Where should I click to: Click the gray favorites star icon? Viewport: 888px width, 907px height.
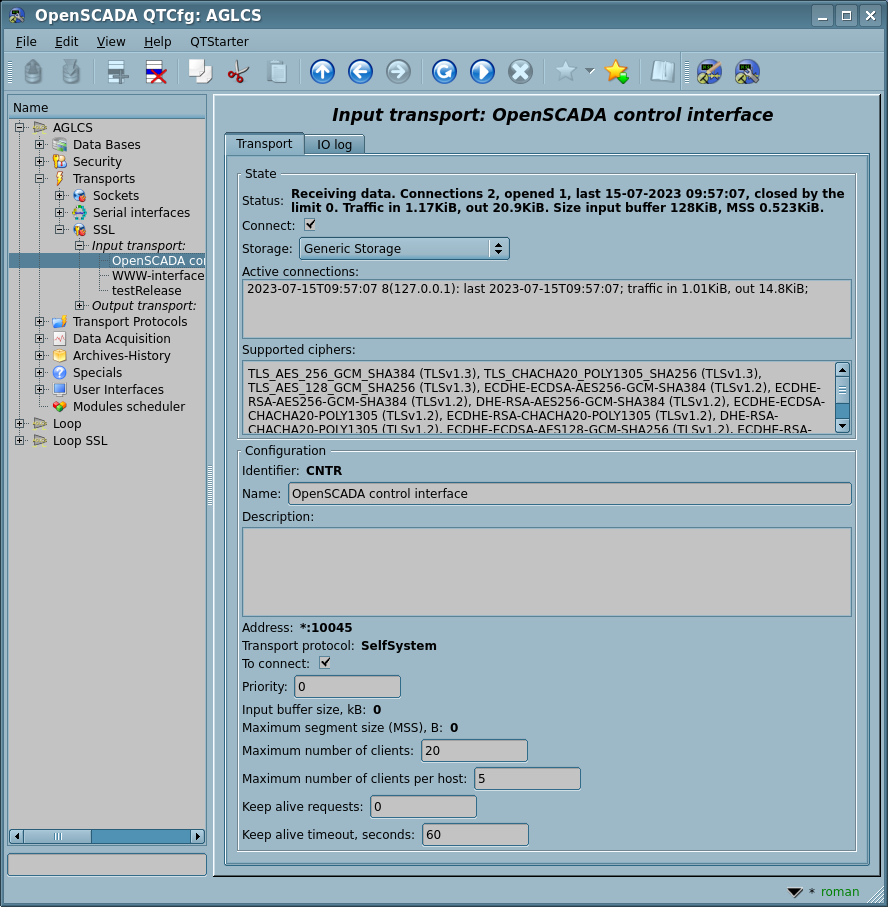[566, 72]
